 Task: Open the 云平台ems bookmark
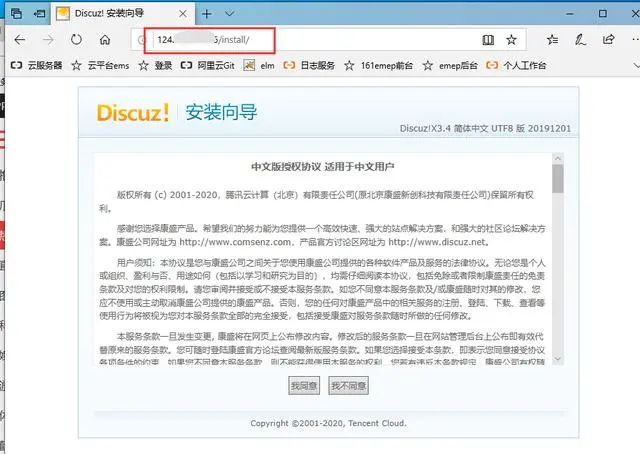click(x=100, y=65)
